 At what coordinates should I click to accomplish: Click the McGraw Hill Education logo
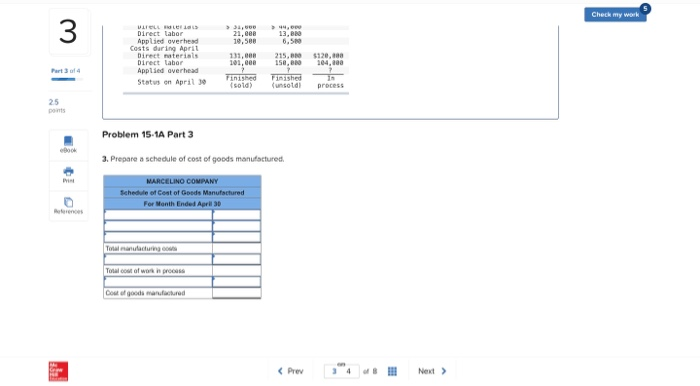click(58, 371)
